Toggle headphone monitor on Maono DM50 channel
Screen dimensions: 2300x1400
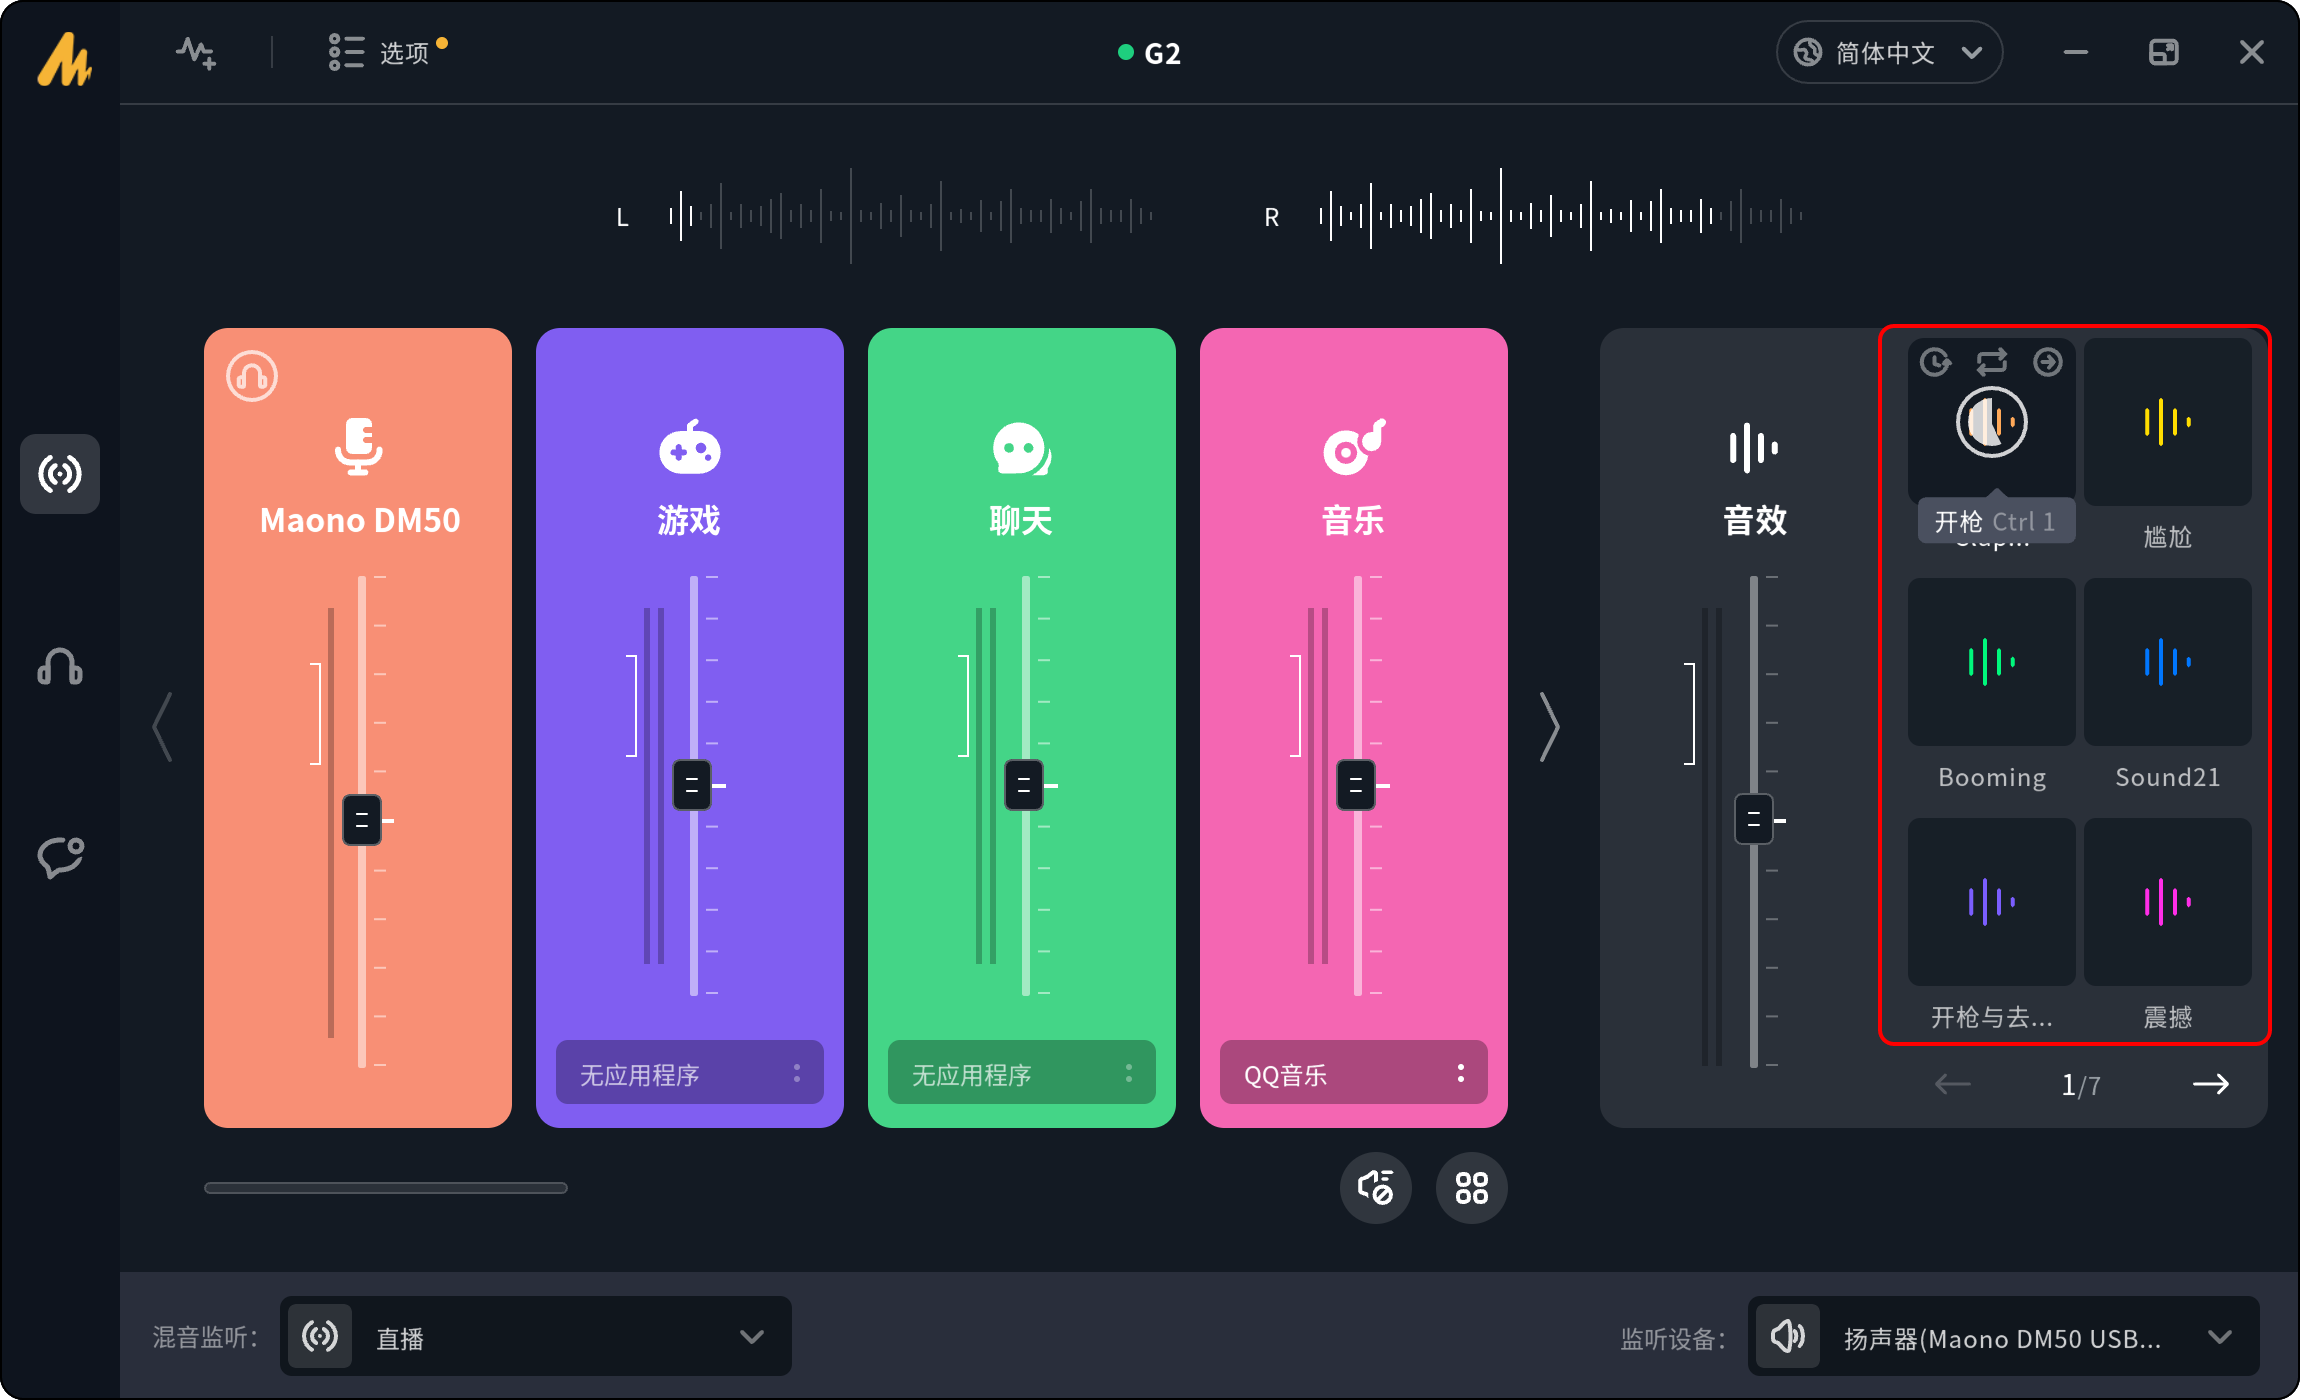coord(252,376)
